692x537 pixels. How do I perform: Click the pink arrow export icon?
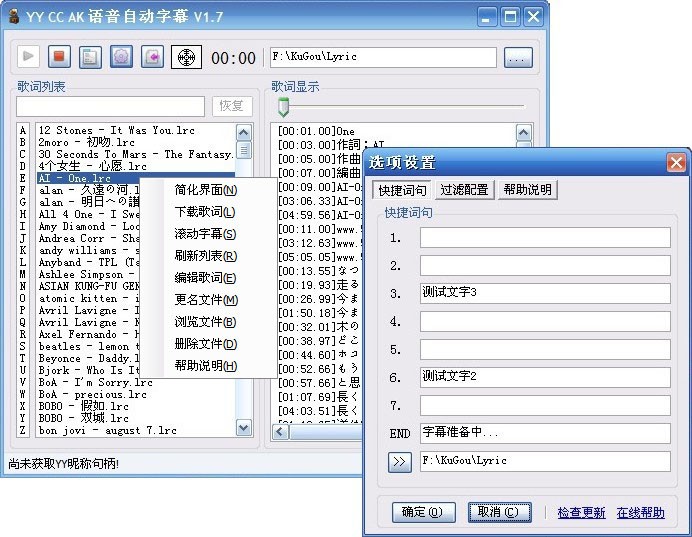(152, 56)
